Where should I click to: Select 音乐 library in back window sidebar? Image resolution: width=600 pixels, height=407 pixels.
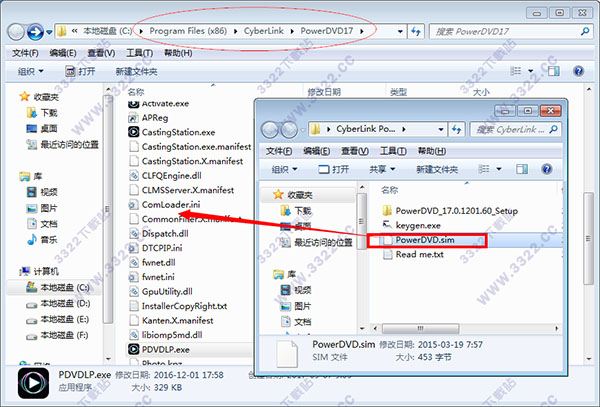[x=42, y=240]
